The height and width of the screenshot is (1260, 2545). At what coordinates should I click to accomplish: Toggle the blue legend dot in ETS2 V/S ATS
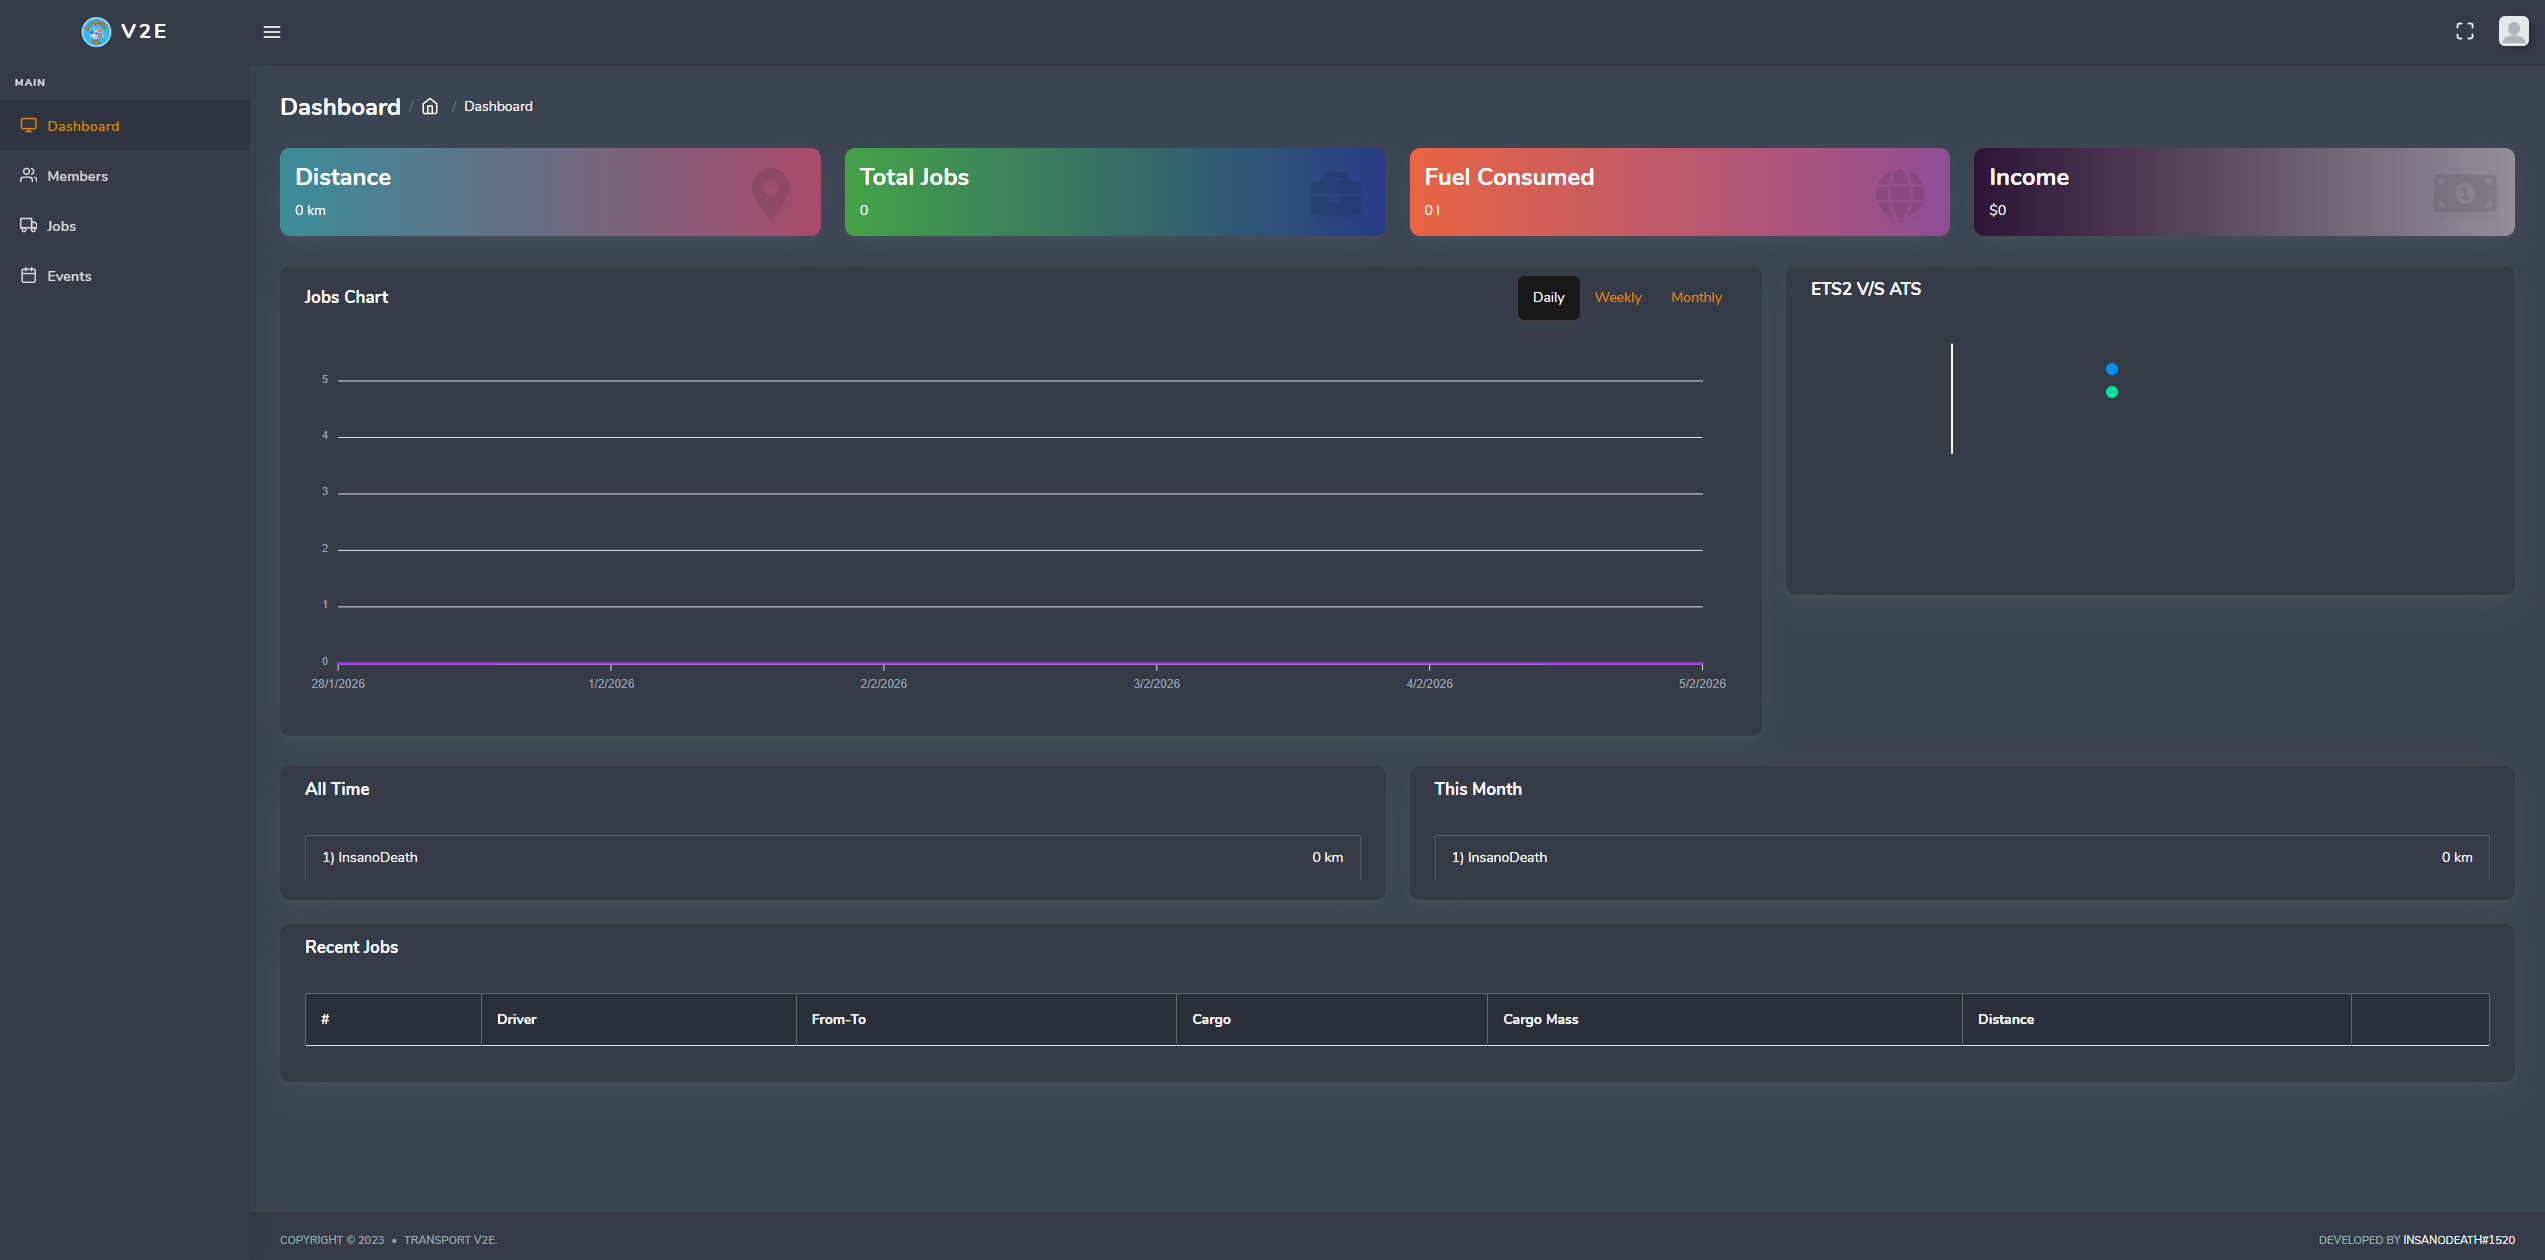(2111, 370)
